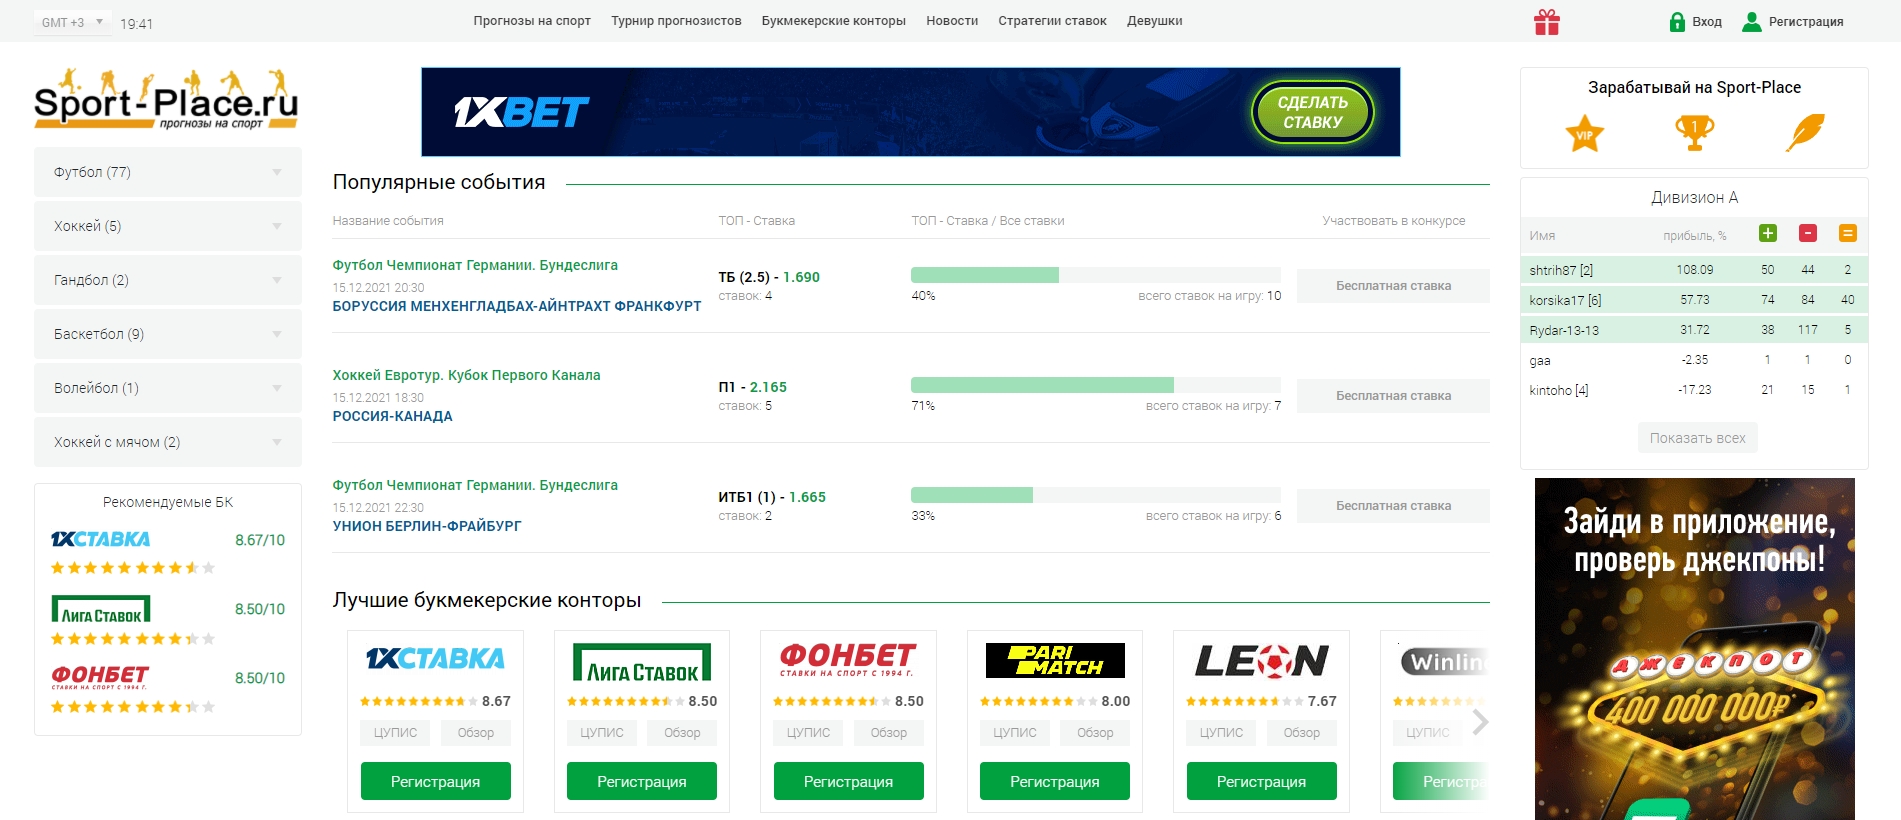The width and height of the screenshot is (1901, 820).
Task: Expand the Хоккей с мячом (2) category
Action: pos(168,442)
